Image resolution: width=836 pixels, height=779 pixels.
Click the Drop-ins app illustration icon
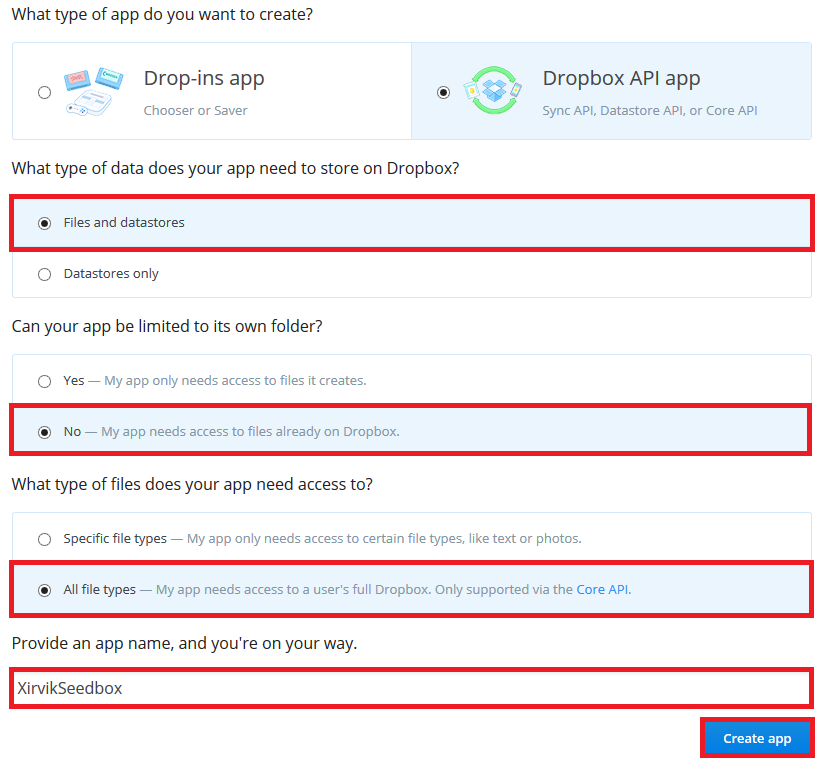tap(93, 92)
